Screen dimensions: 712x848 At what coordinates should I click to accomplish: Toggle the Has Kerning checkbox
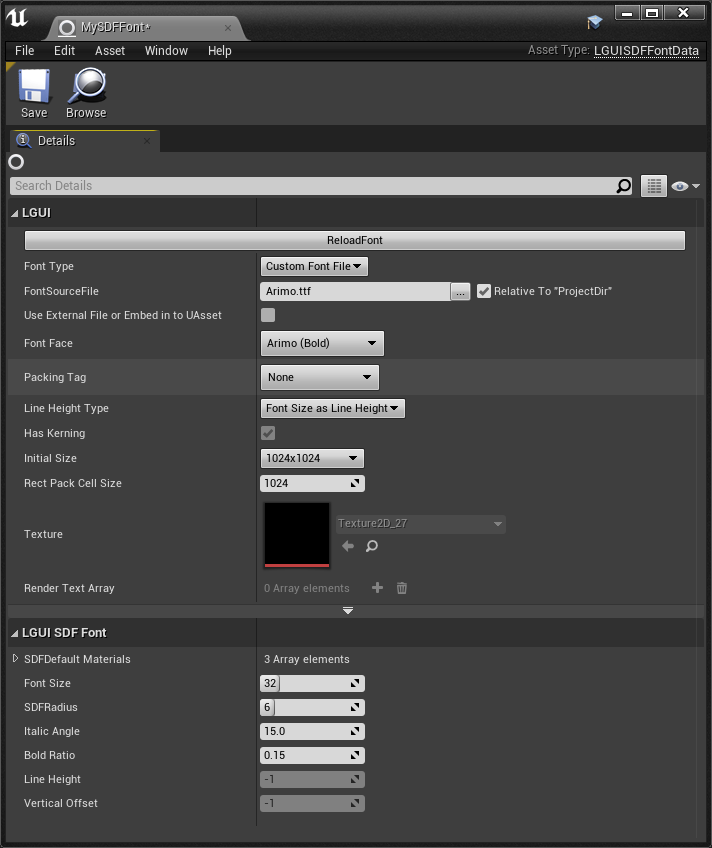[x=268, y=433]
